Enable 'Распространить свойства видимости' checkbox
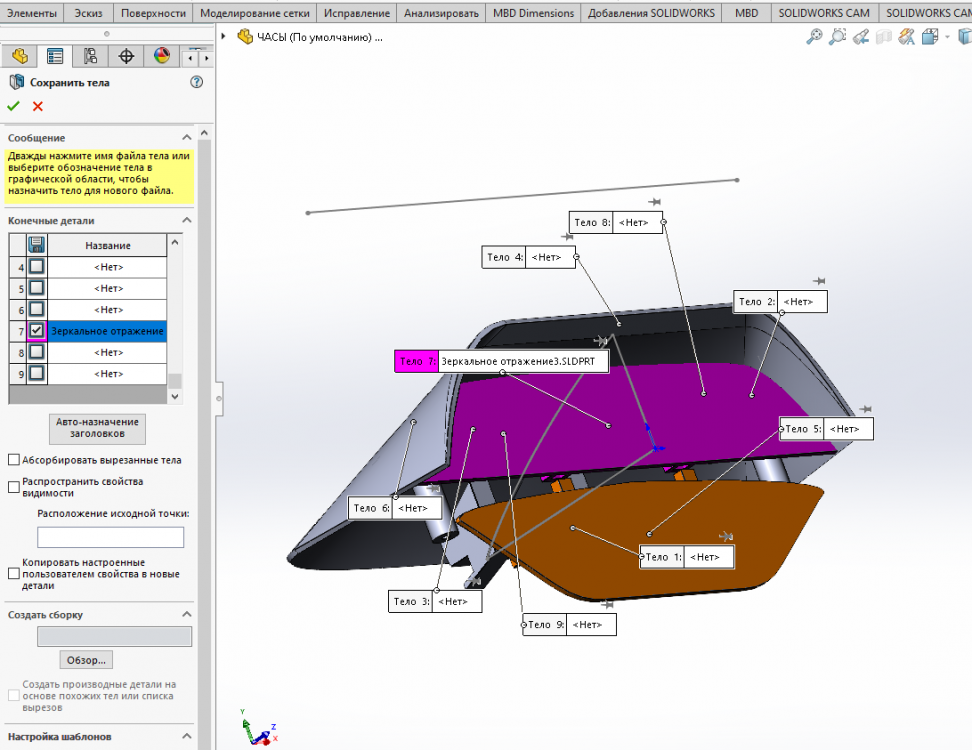 point(14,487)
